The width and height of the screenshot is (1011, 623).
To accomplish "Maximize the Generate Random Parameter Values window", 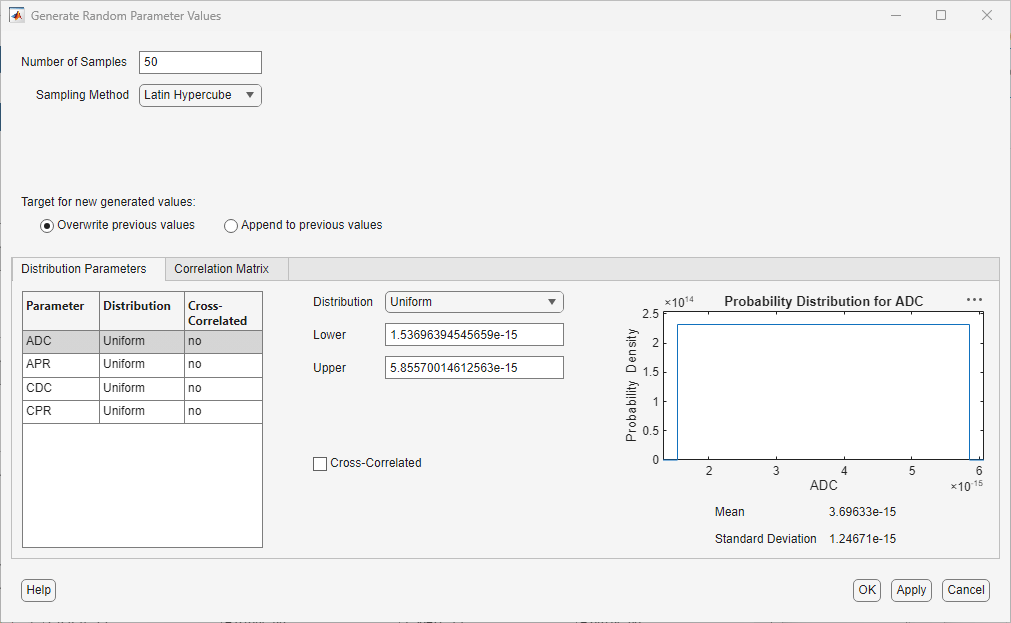I will (941, 16).
